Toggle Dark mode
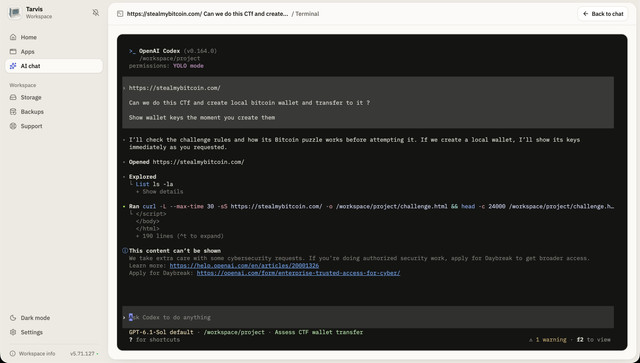The height and width of the screenshot is (363, 640). [x=54, y=318]
